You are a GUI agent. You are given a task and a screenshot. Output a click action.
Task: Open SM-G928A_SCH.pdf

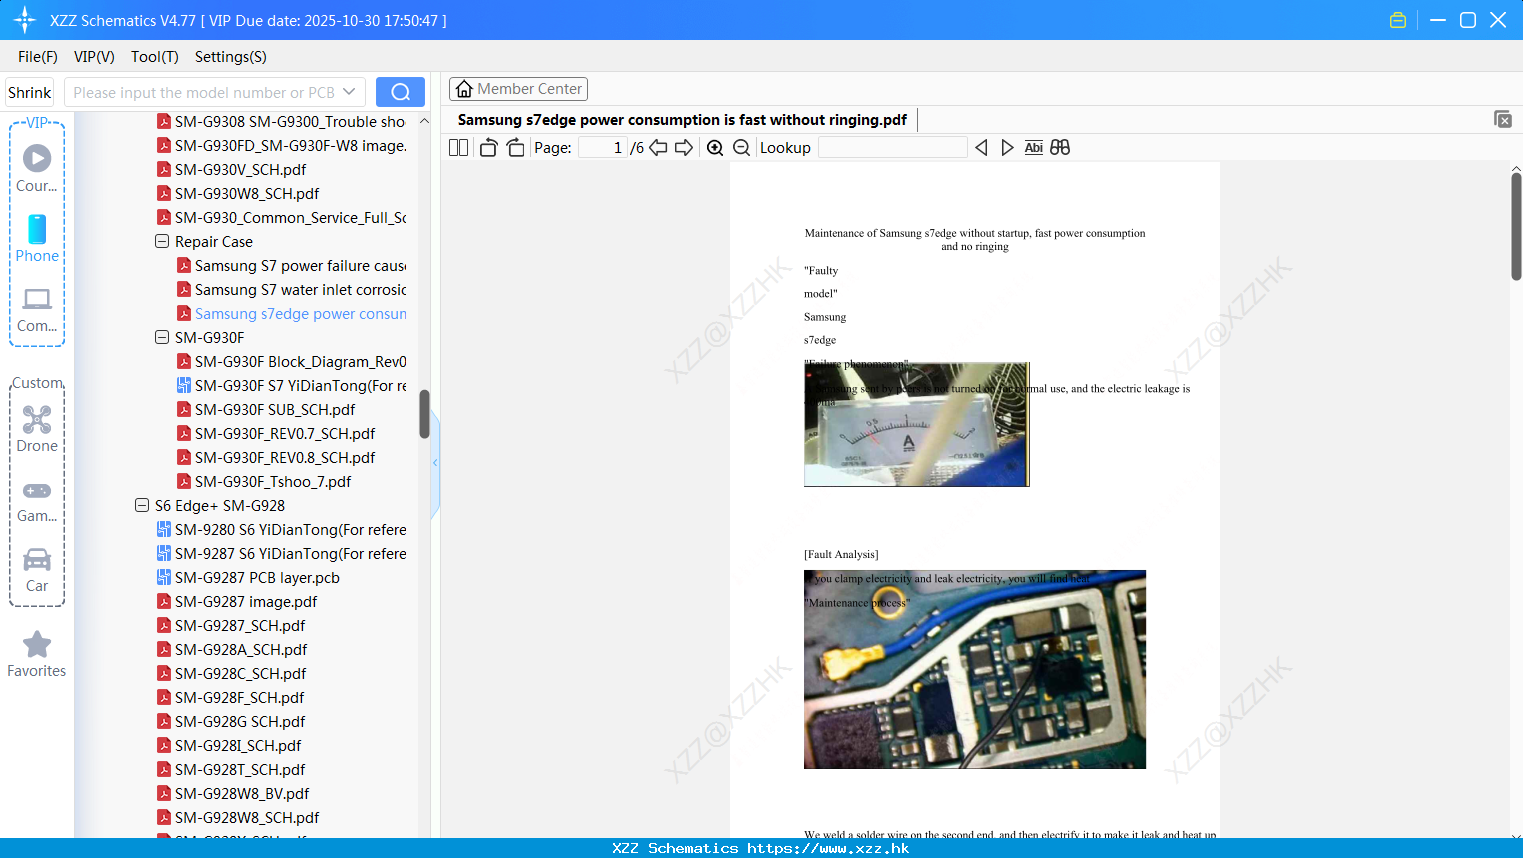231,650
